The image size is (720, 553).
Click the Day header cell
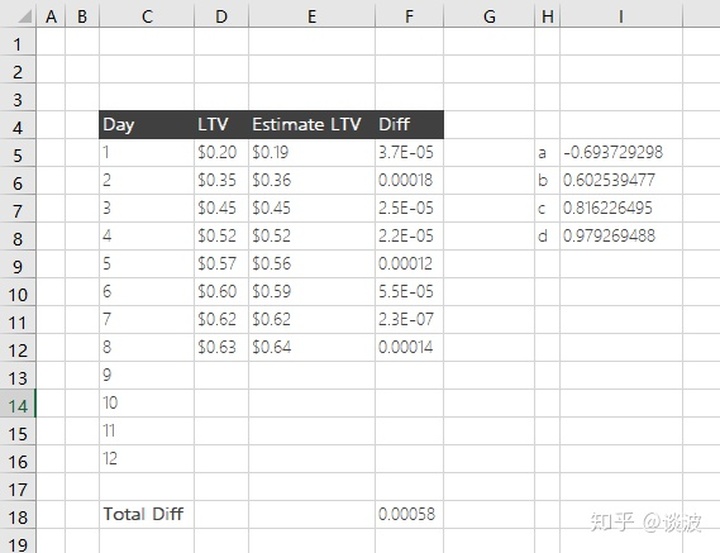pos(147,125)
